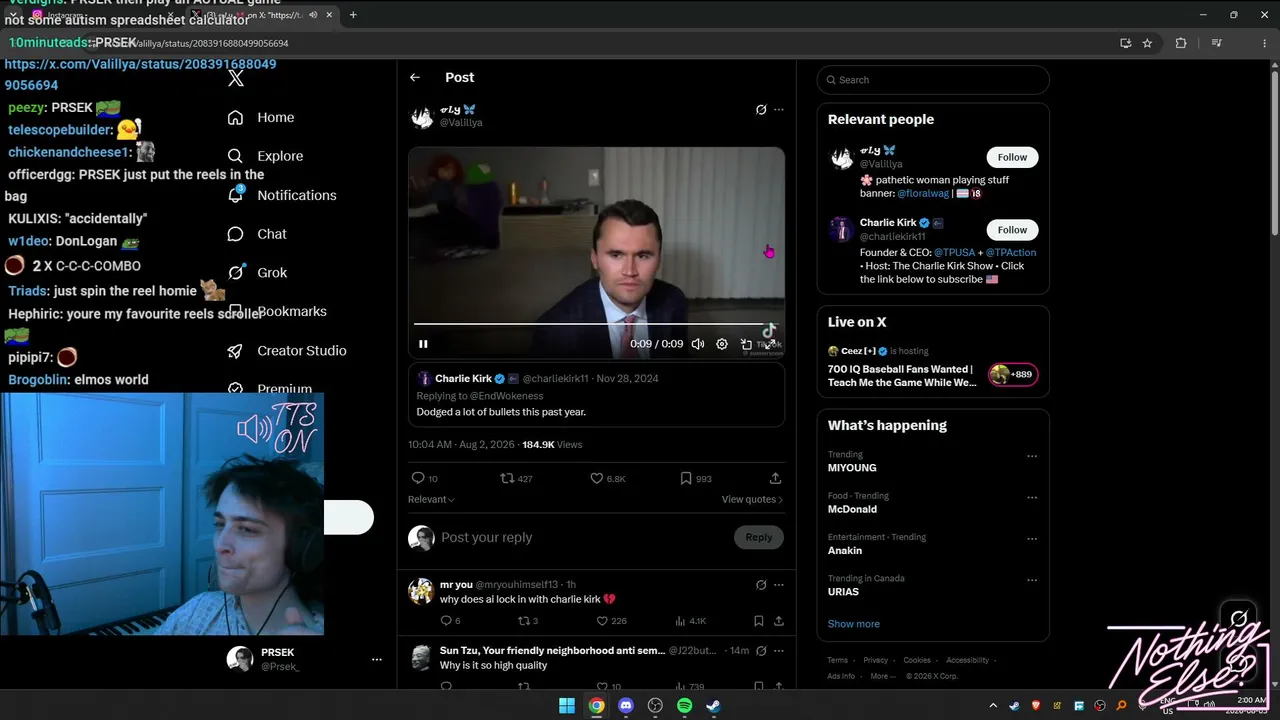Image resolution: width=1280 pixels, height=720 pixels.
Task: Search X using the Search box
Action: (x=933, y=80)
